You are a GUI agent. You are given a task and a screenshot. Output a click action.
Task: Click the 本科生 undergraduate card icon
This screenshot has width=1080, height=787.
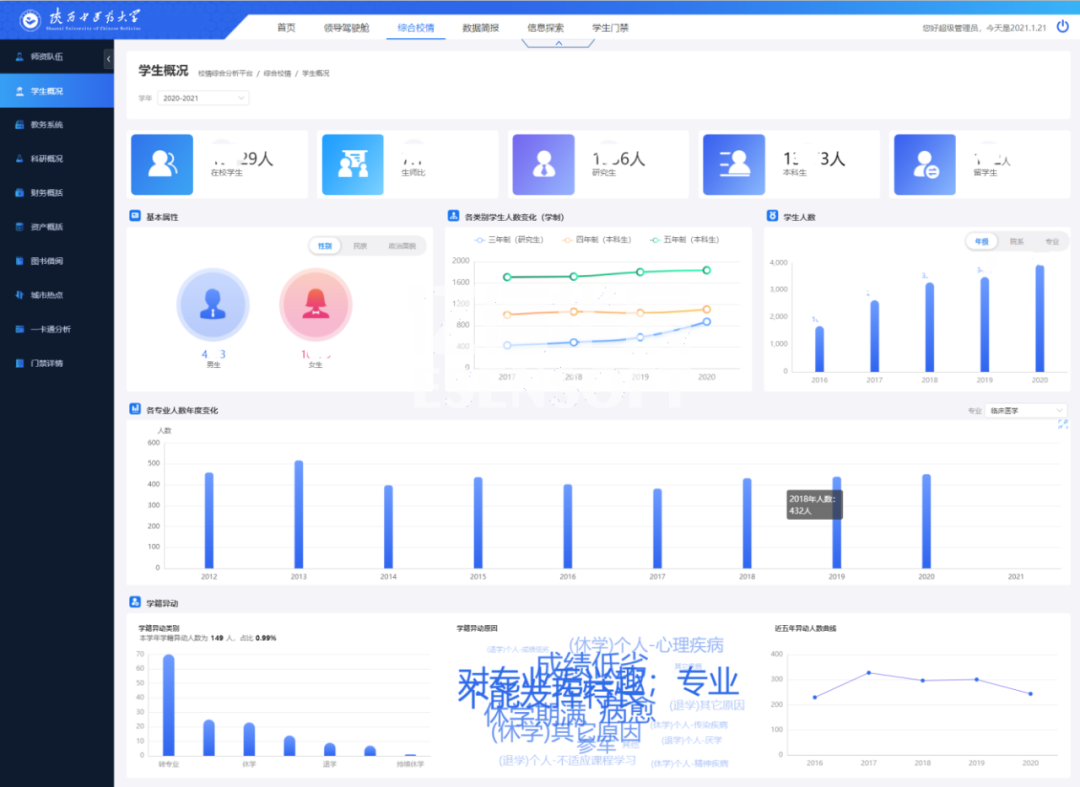[734, 163]
